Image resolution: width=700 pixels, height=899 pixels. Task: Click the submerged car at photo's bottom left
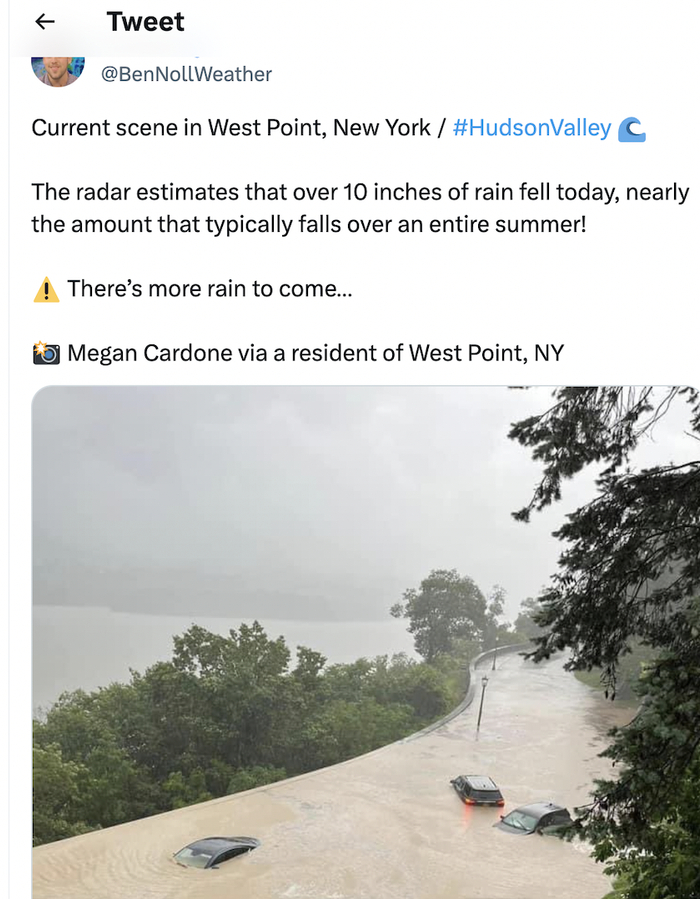coord(216,851)
